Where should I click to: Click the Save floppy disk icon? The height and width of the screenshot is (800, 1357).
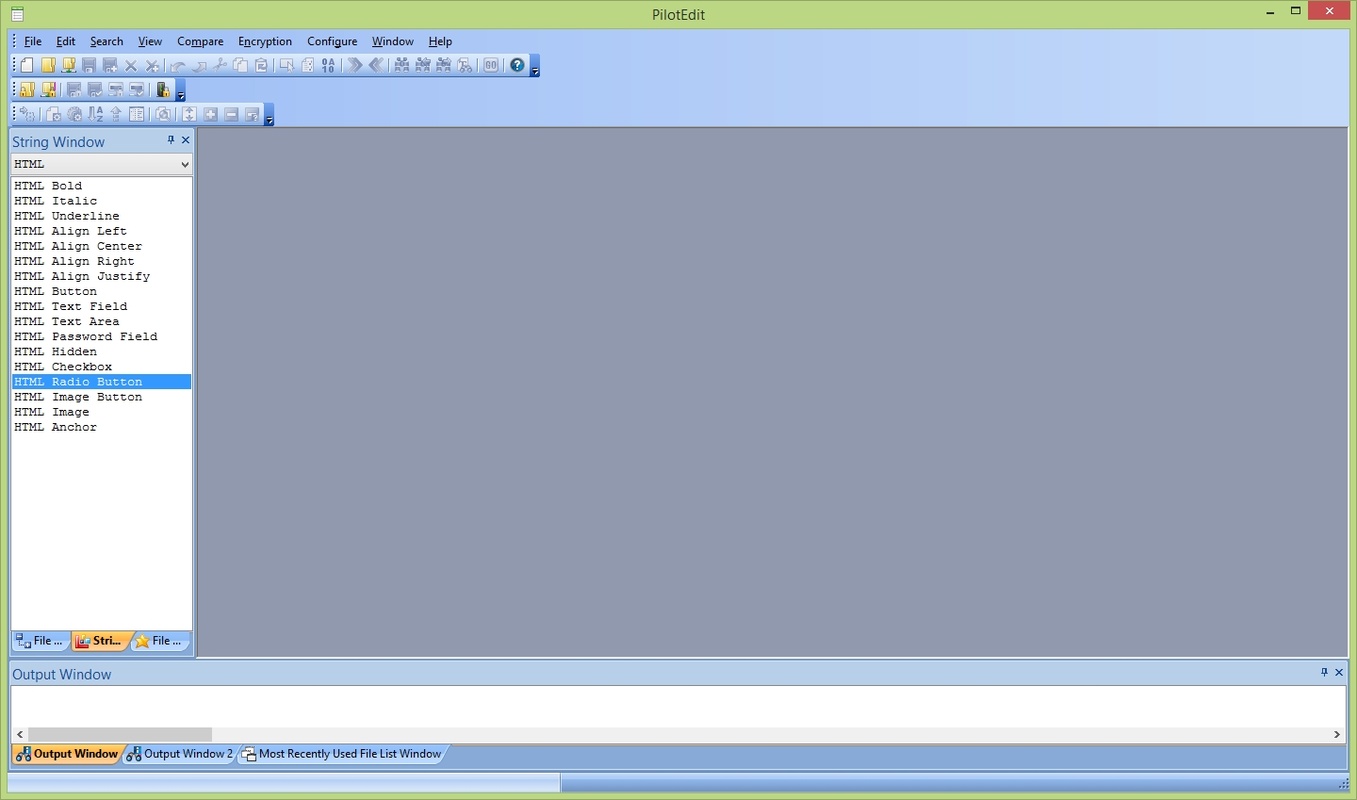[89, 65]
